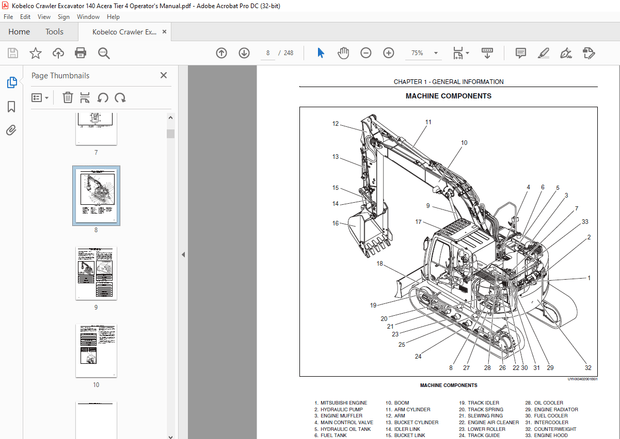Add a comment with speech bubble icon
The image size is (620, 439).
521,53
